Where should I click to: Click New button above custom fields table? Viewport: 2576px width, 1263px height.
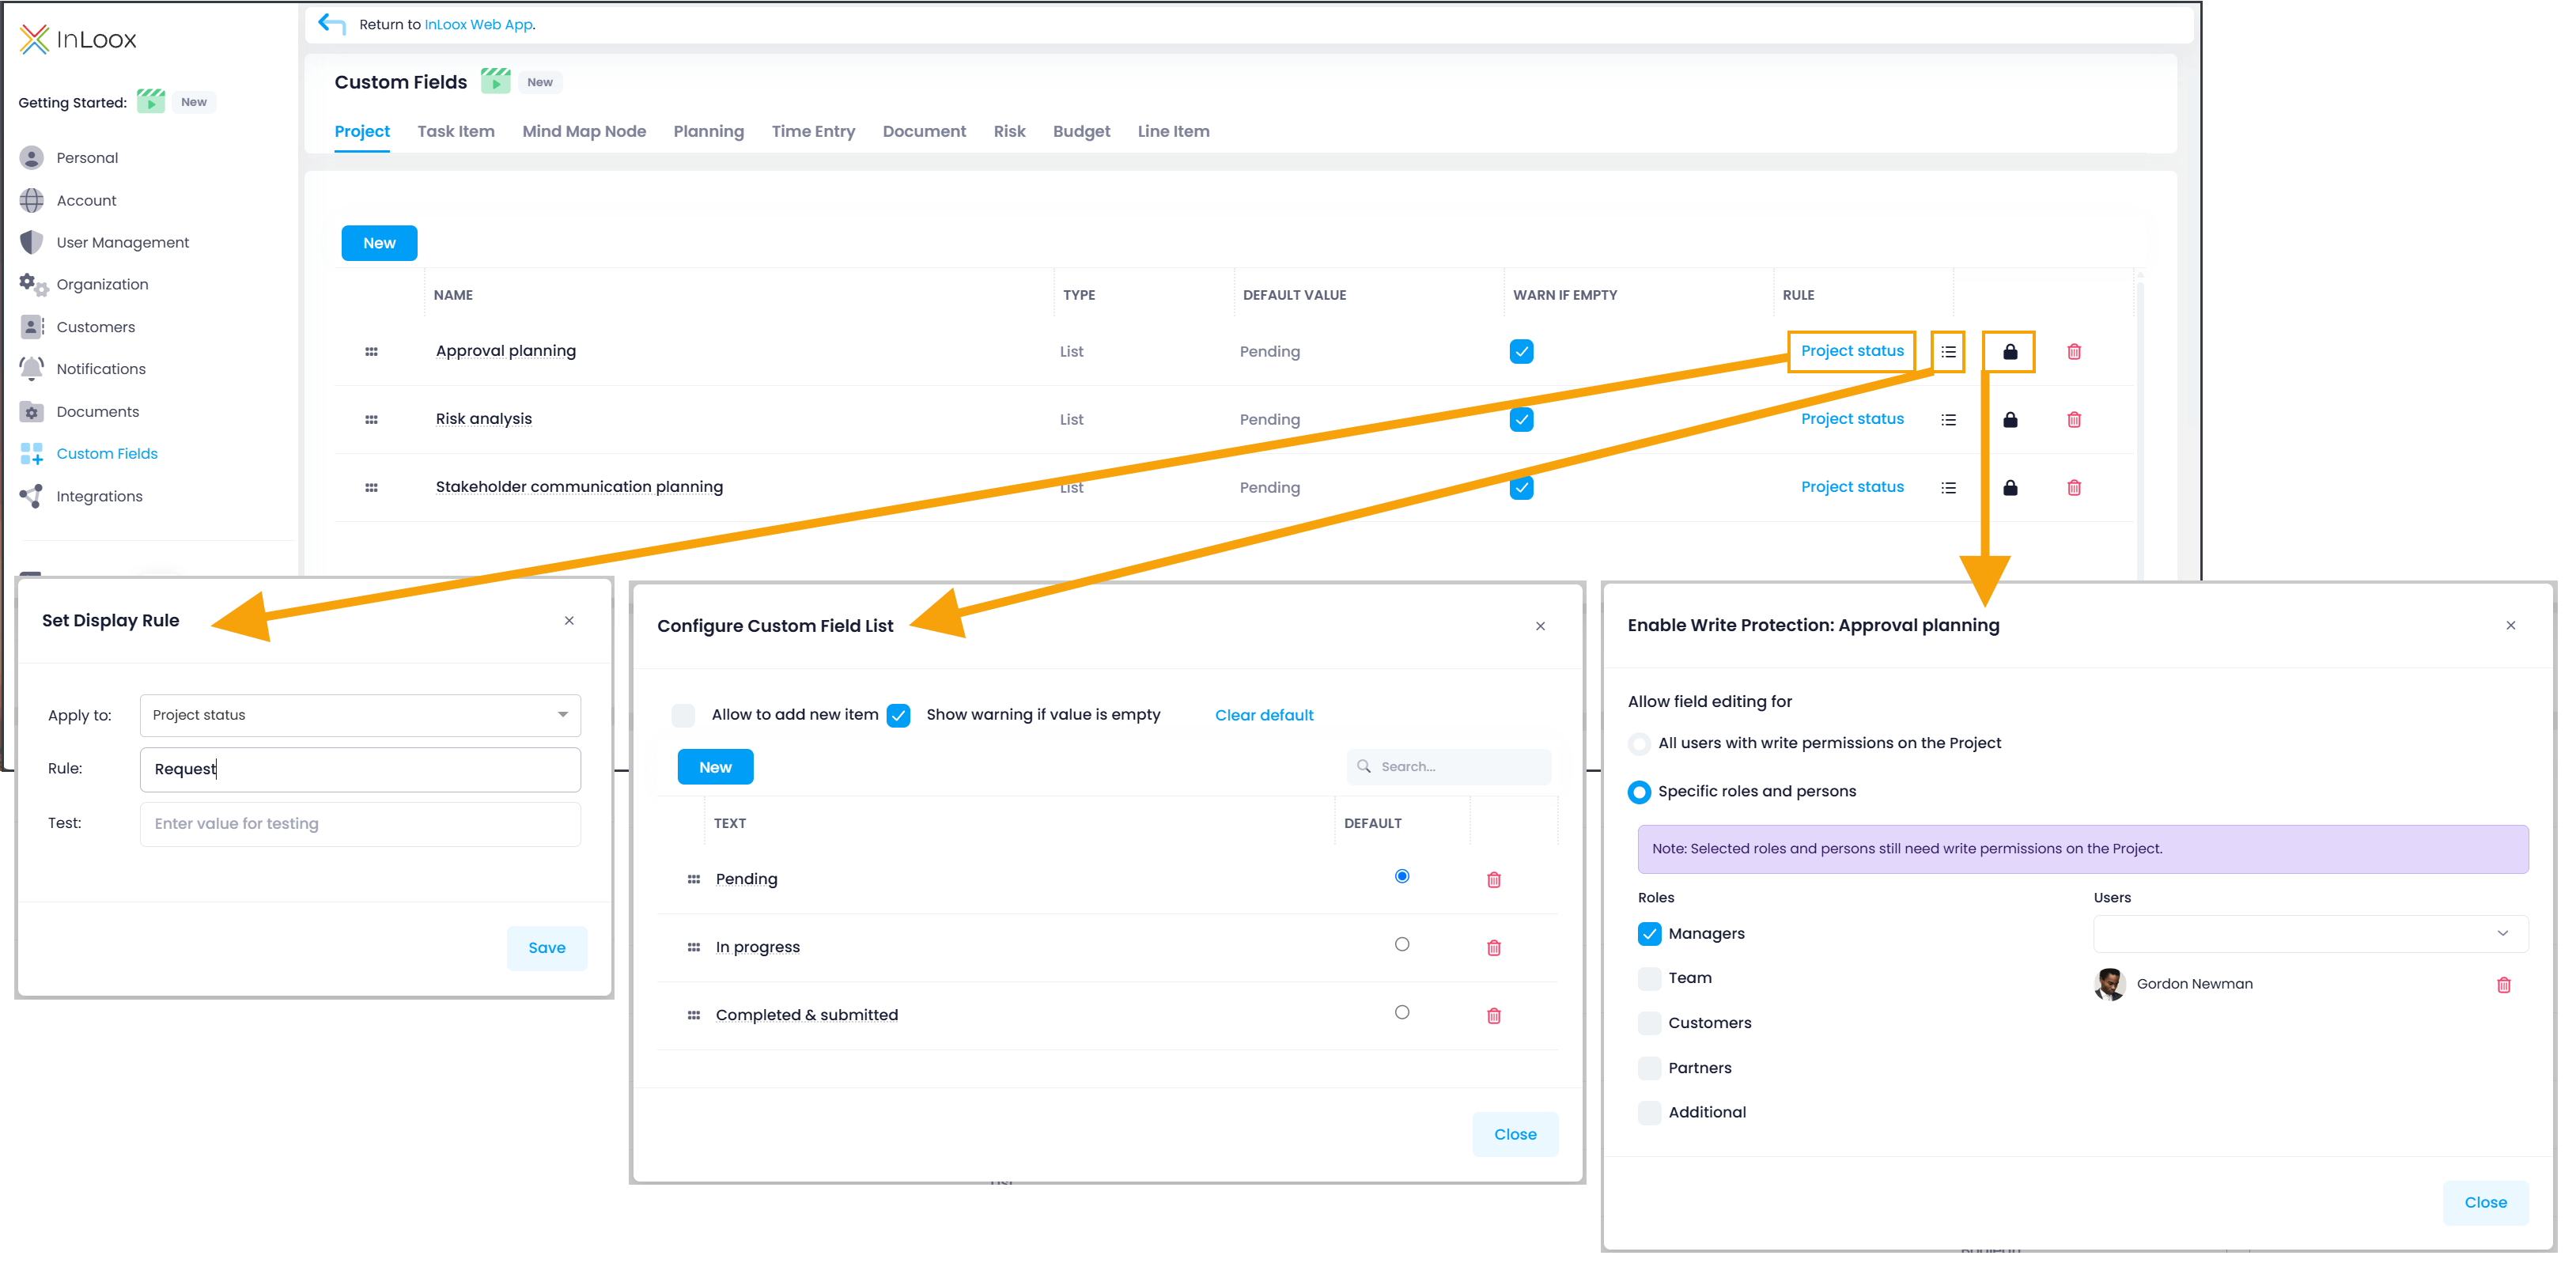379,243
